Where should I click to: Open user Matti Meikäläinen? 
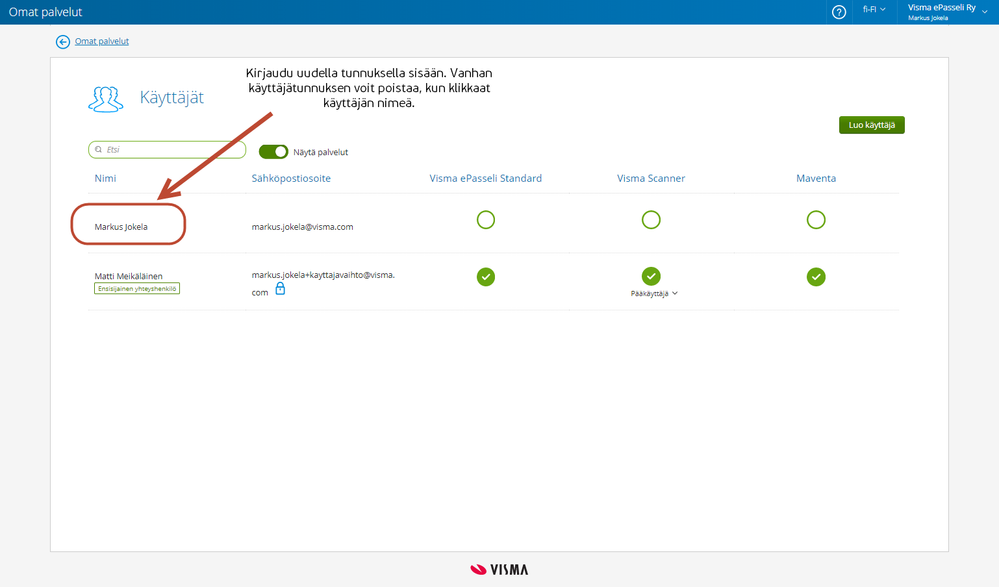point(129,276)
